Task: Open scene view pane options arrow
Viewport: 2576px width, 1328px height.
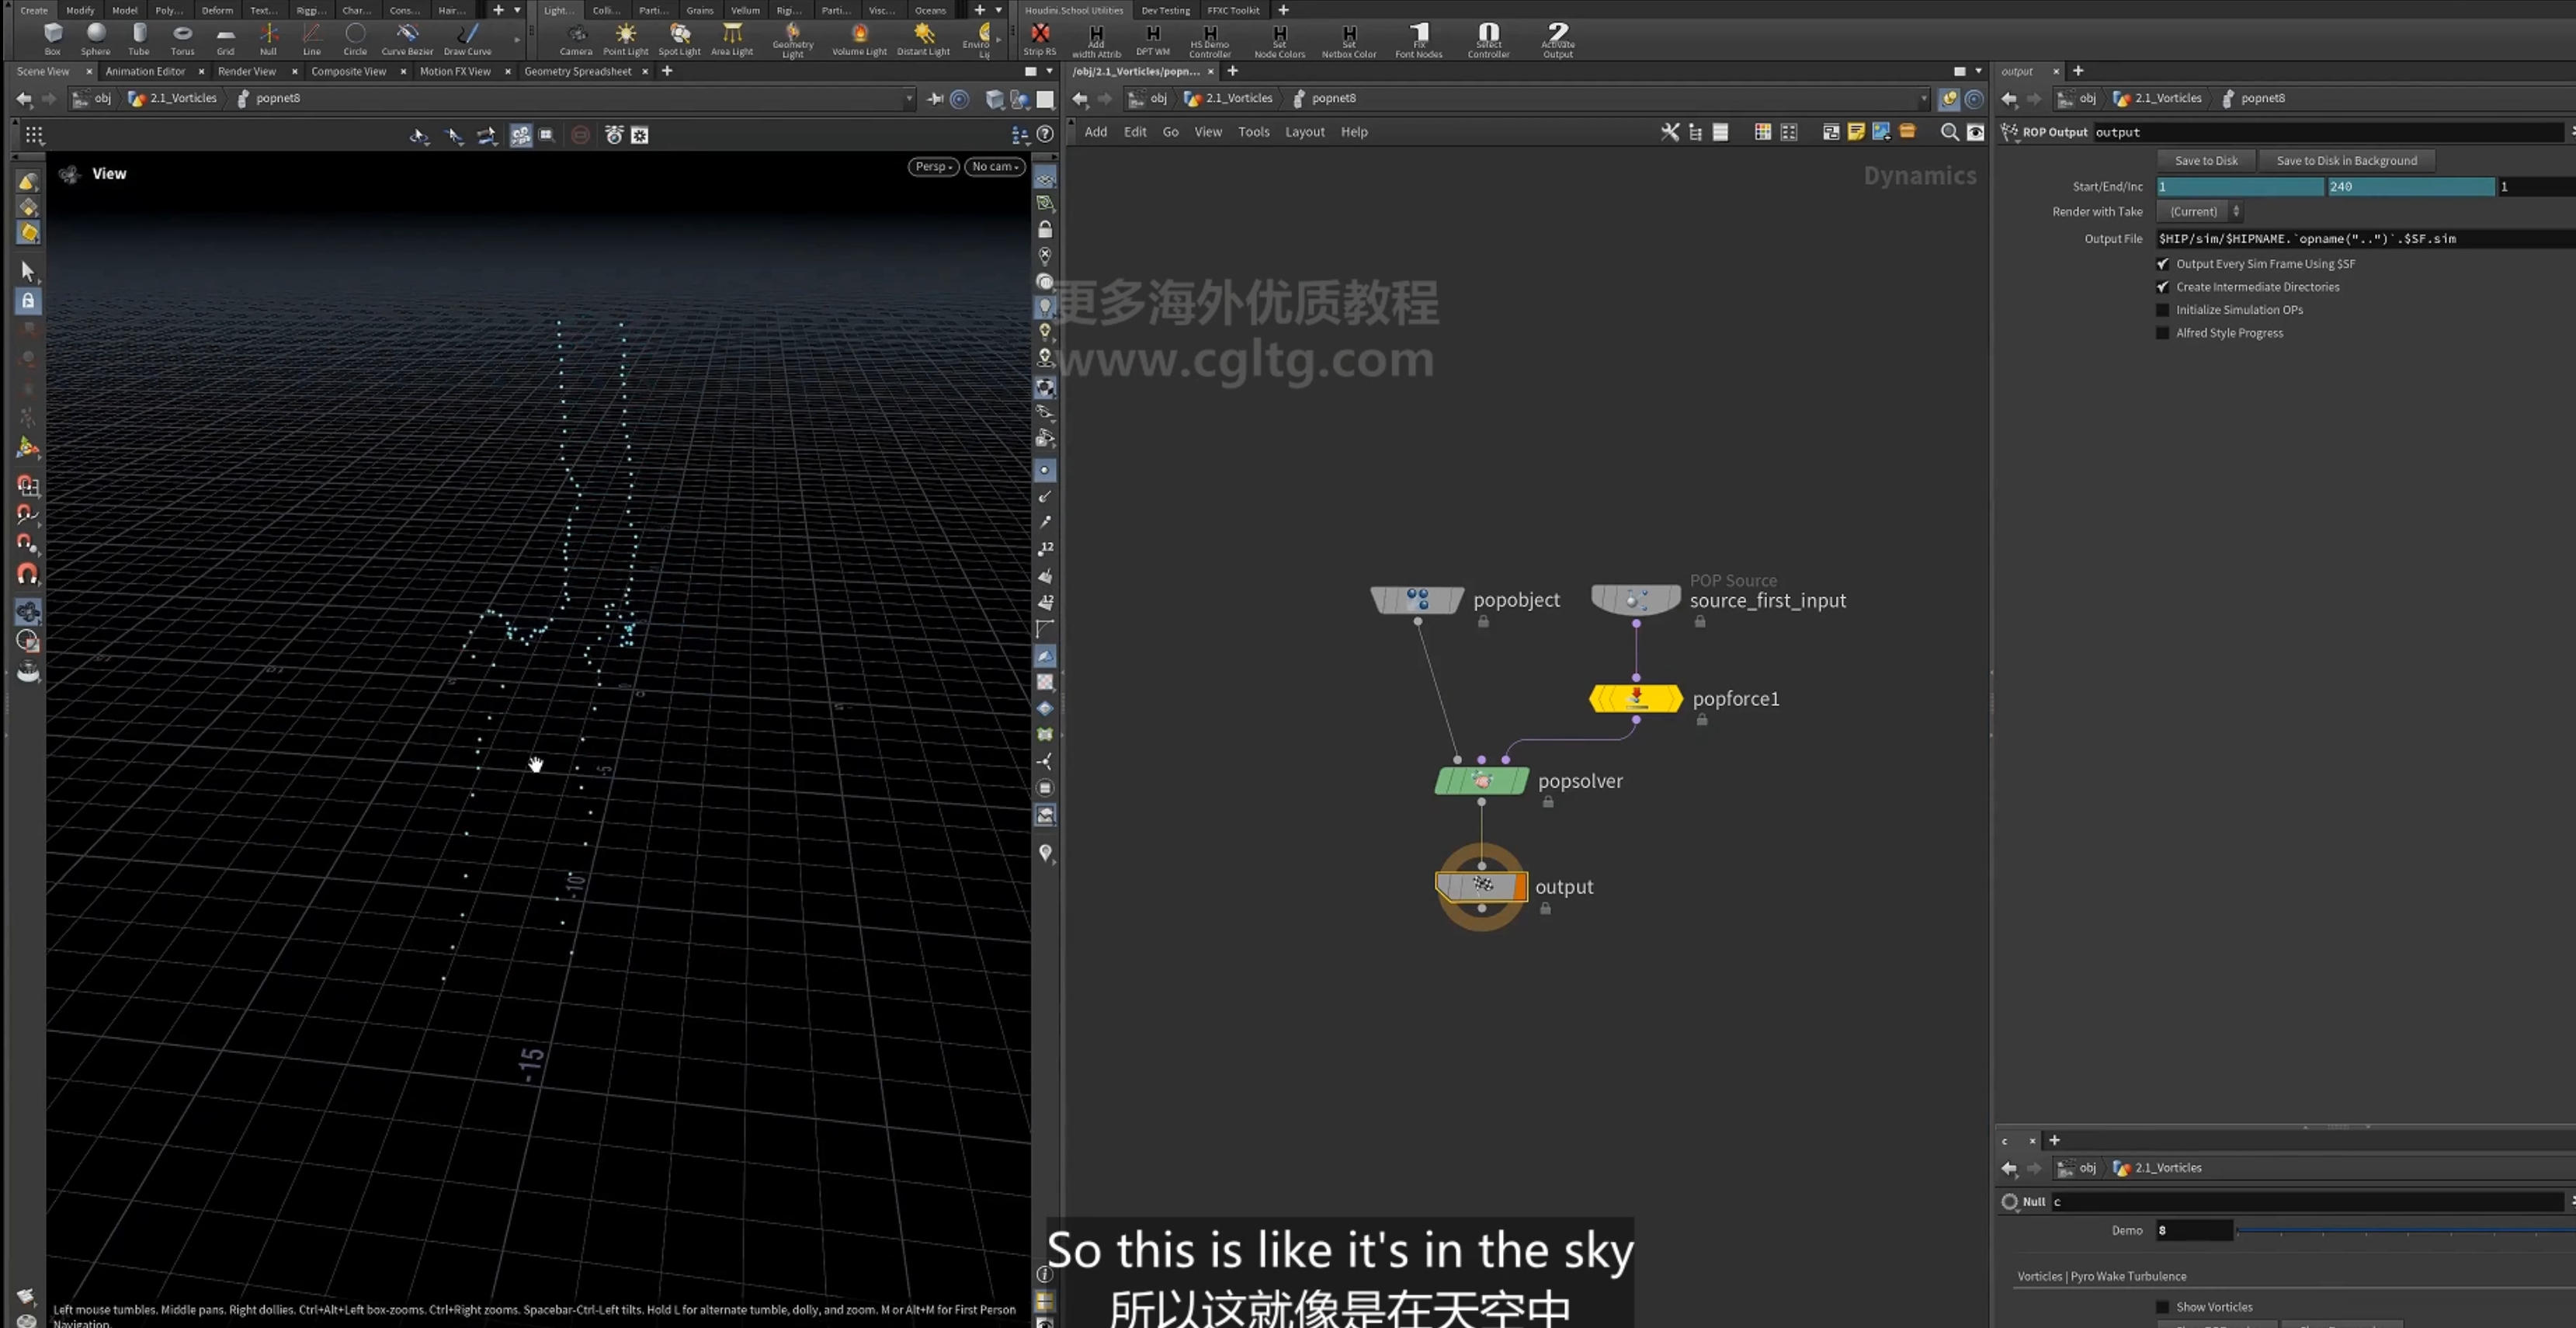Action: click(x=1049, y=71)
